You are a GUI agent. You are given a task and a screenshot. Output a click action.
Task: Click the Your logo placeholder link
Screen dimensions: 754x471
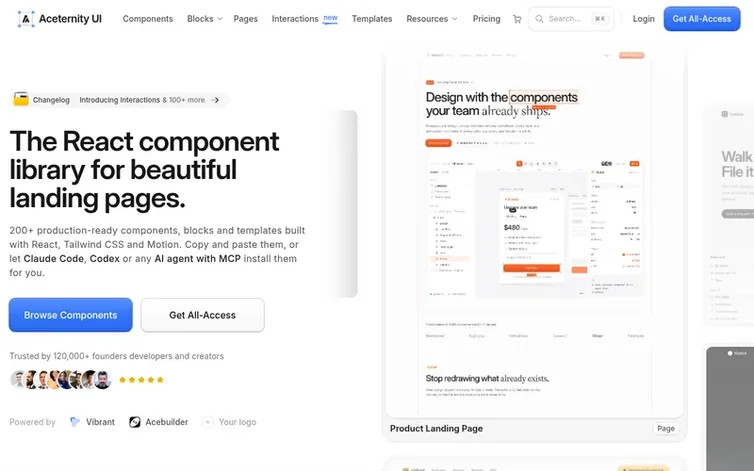coord(229,422)
